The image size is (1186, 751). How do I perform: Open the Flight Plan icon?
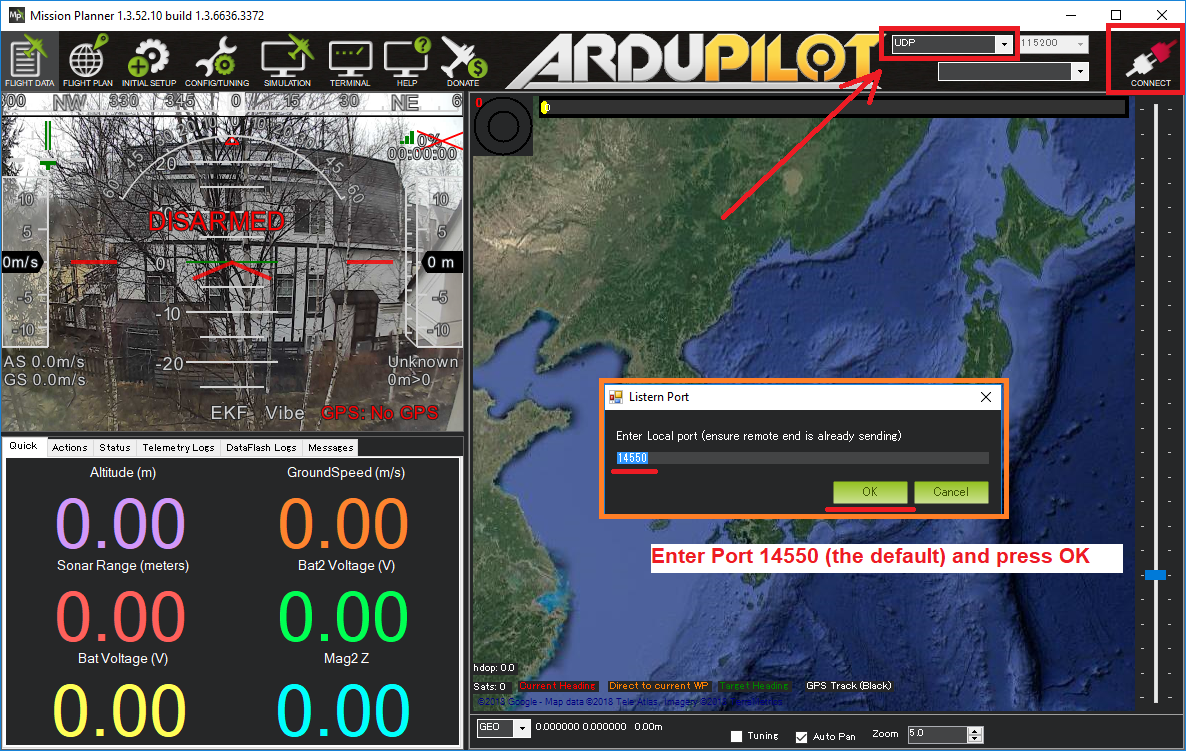point(87,61)
